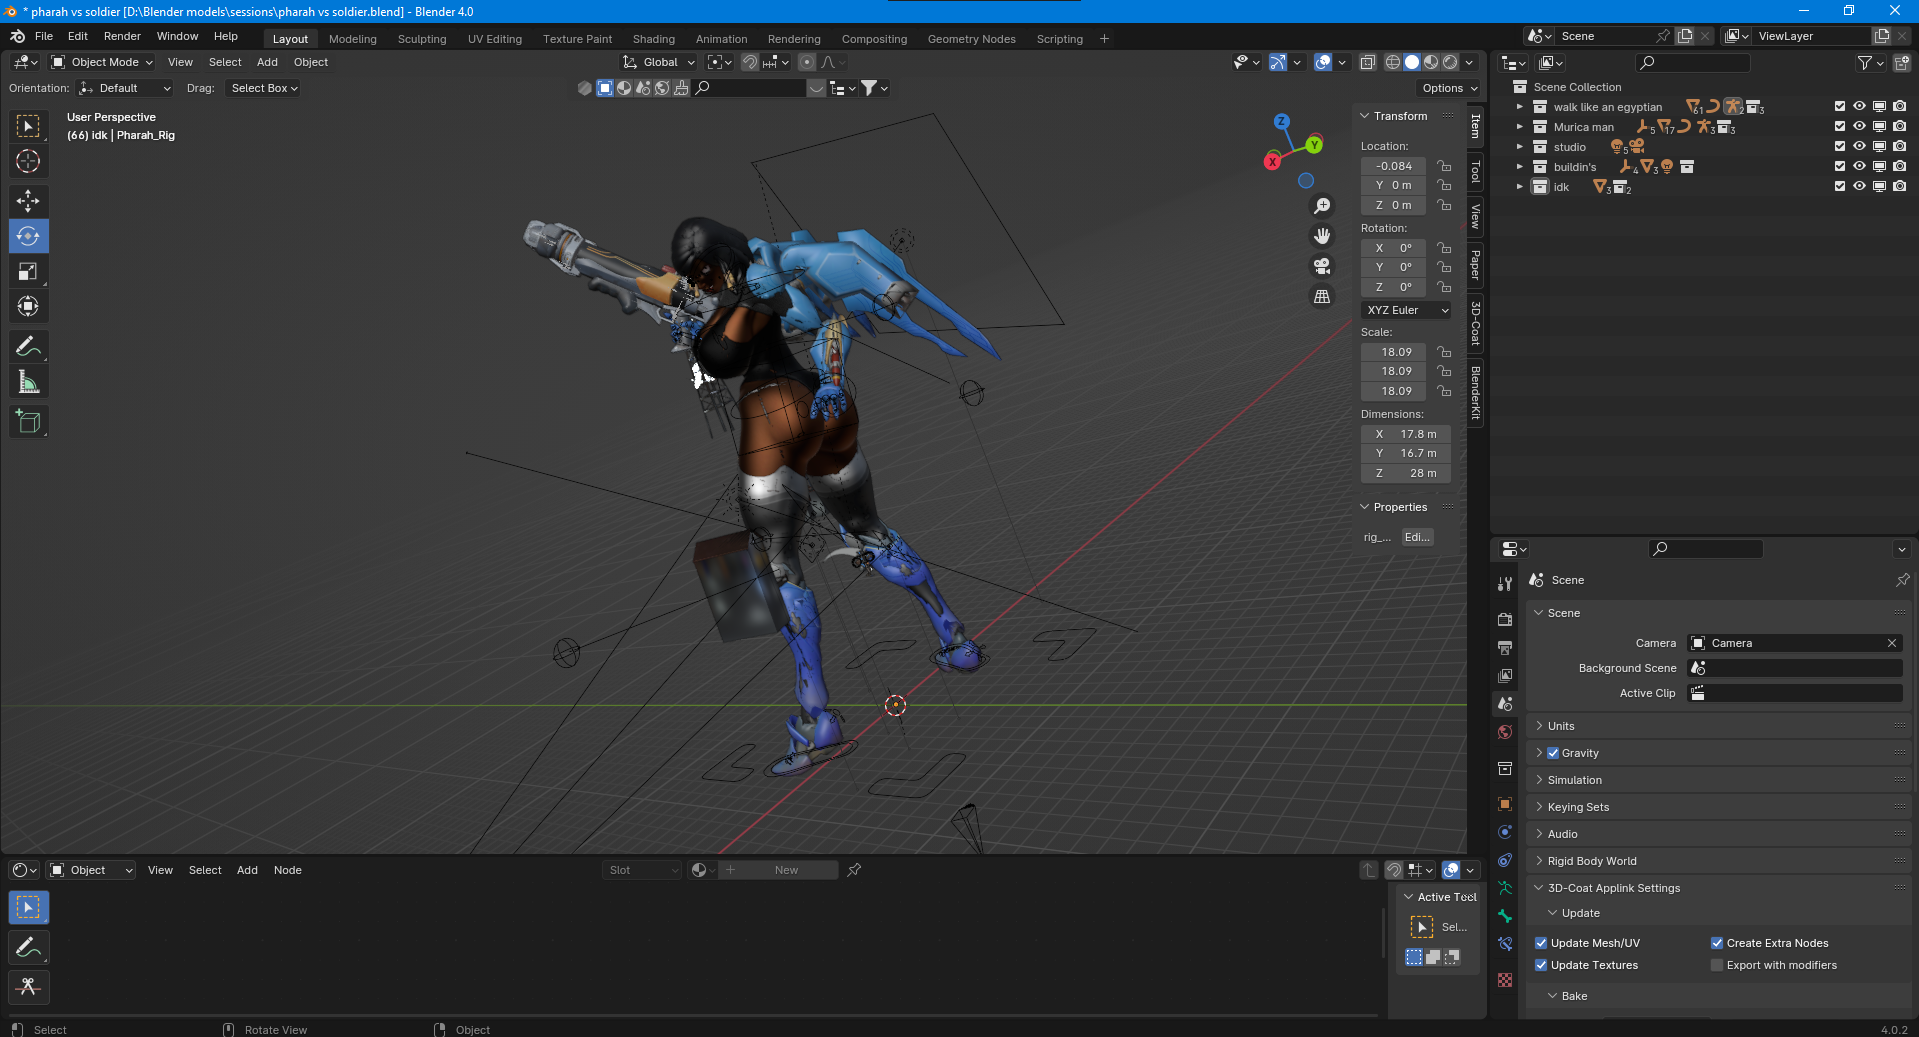Enable Export with modifiers
The height and width of the screenshot is (1037, 1919).
1717,965
